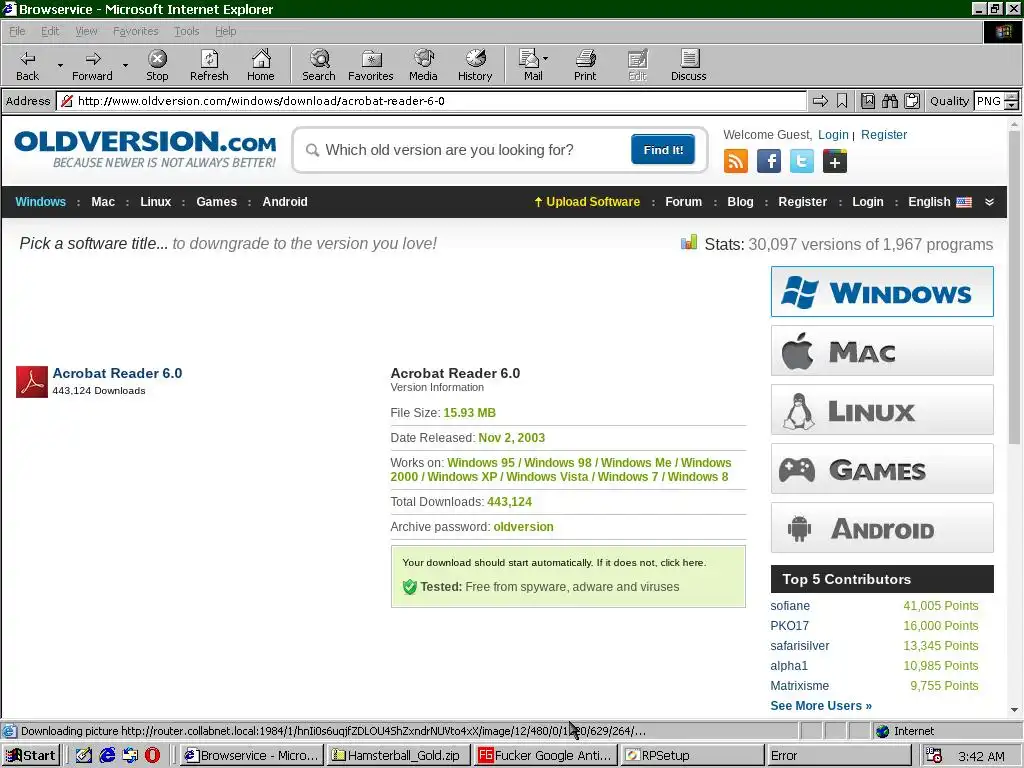This screenshot has width=1024, height=768.
Task: Open the Twitter social icon
Action: (801, 161)
